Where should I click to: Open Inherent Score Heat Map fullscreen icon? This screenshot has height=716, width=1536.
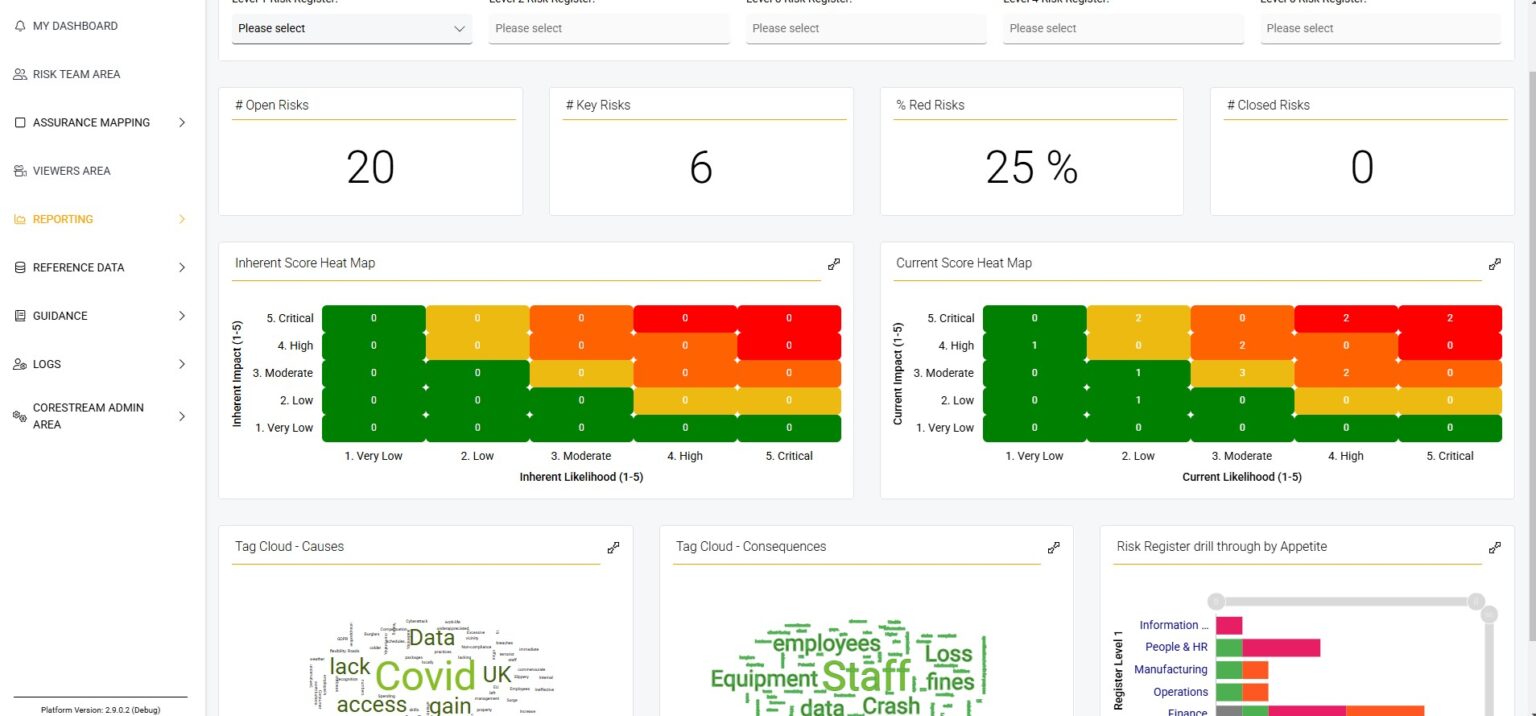point(834,263)
